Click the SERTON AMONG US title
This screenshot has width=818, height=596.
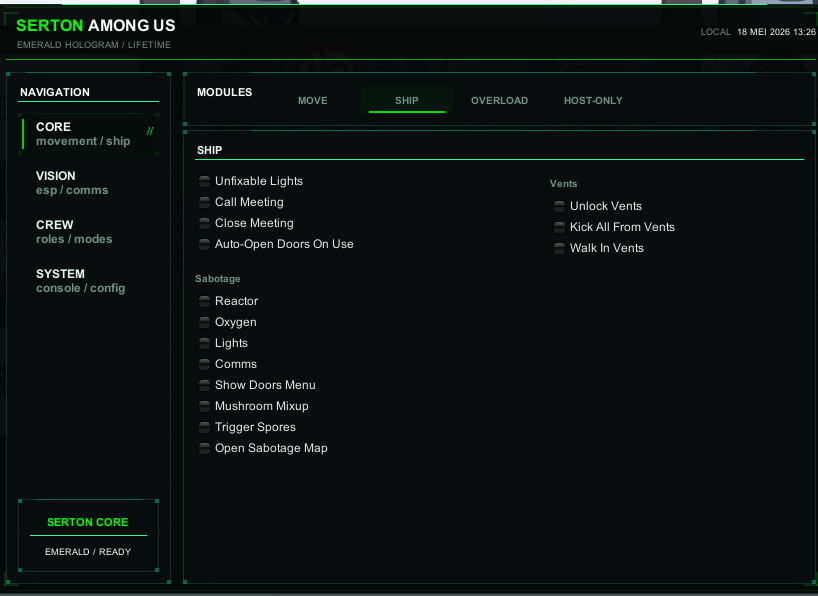(x=95, y=25)
